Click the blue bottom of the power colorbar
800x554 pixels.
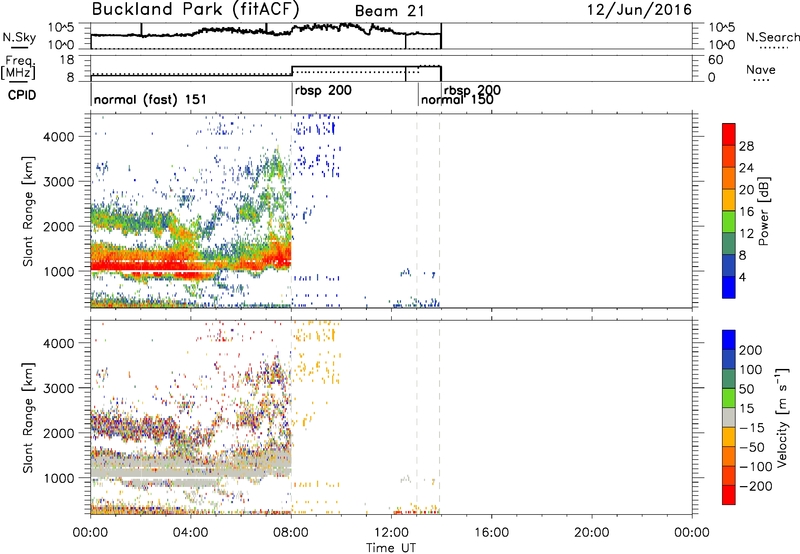tap(729, 287)
